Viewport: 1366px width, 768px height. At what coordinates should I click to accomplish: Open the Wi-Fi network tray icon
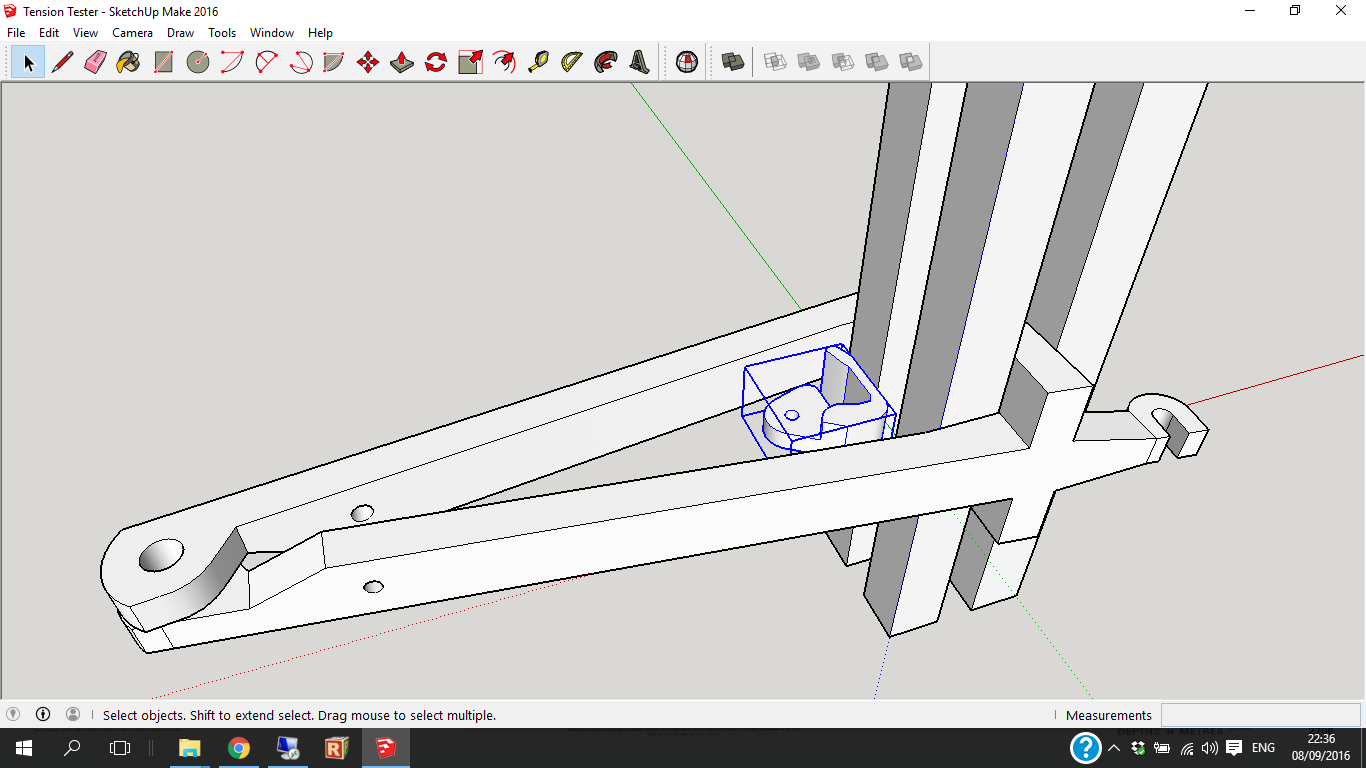[1187, 748]
